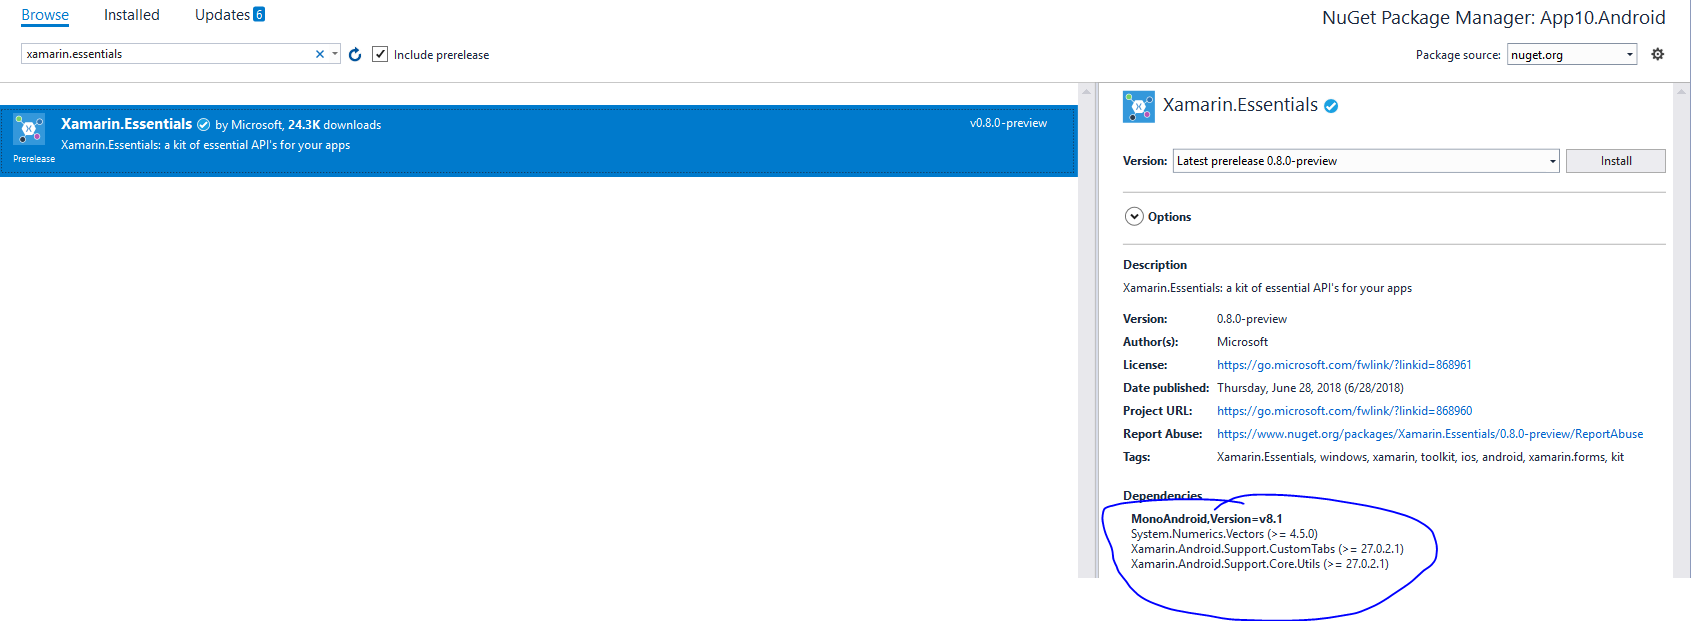This screenshot has height=621, width=1691.
Task: Switch to the Browse tab
Action: (45, 15)
